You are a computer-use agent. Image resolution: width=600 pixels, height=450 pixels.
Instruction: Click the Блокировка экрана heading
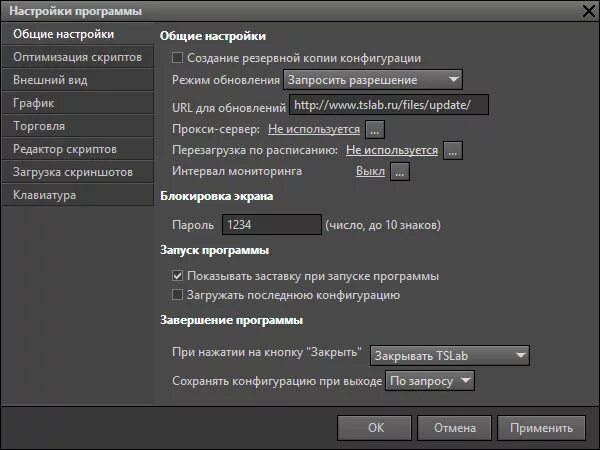(x=217, y=196)
